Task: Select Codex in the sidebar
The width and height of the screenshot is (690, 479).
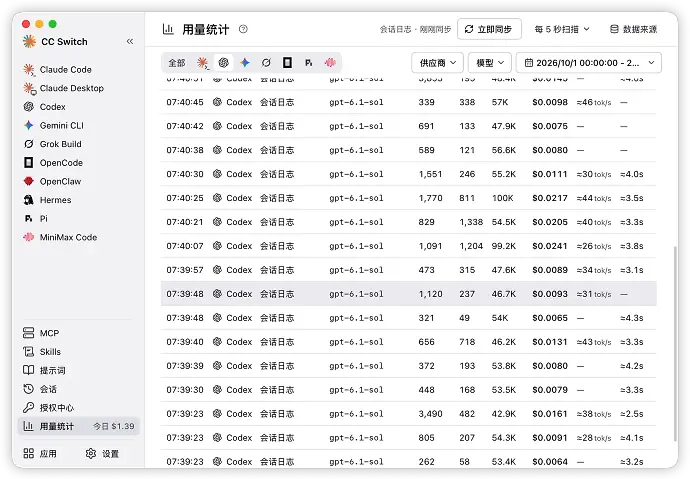Action: tap(44, 107)
